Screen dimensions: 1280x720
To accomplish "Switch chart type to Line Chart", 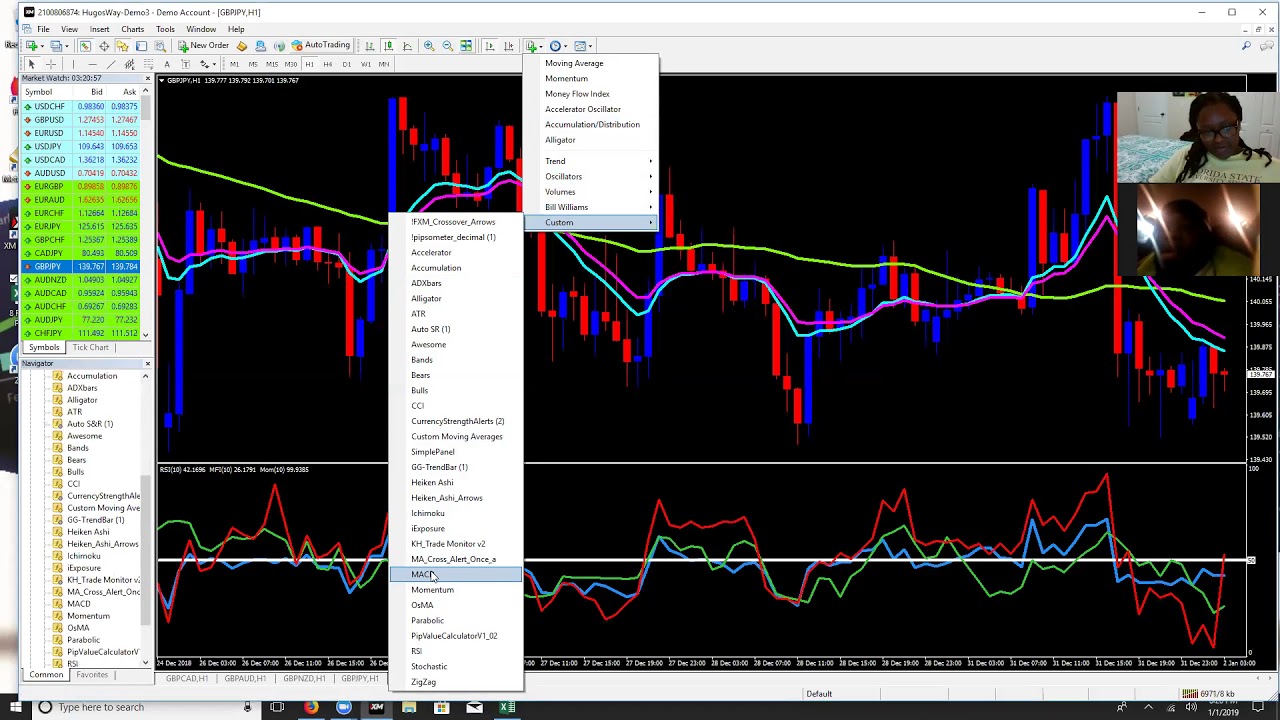I will click(x=407, y=46).
